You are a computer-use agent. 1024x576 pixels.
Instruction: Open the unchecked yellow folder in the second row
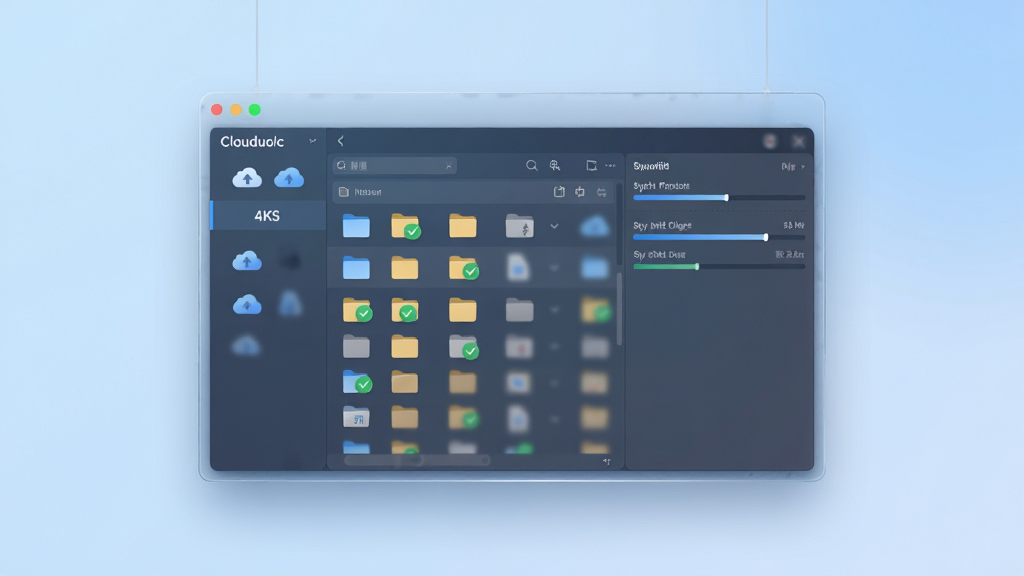pos(404,268)
